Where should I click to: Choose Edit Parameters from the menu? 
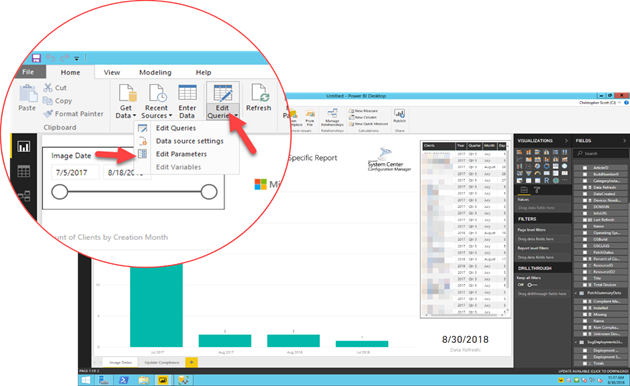click(181, 154)
